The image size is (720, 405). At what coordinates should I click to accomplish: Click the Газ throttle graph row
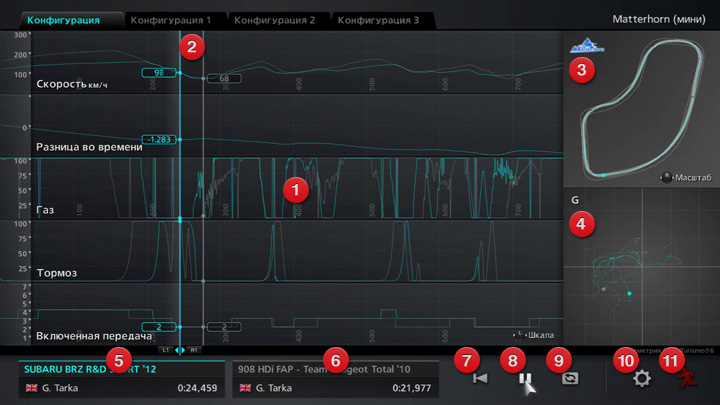coord(400,190)
